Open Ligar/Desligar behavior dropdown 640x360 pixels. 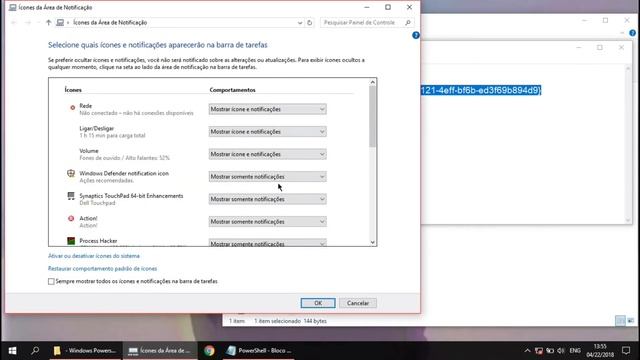tap(267, 131)
